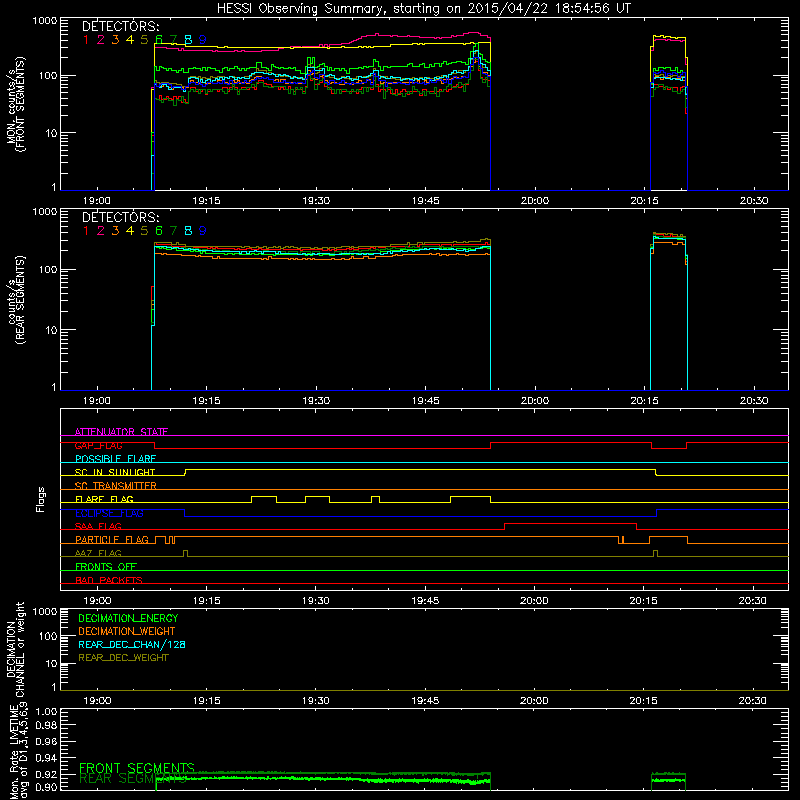Click blue detector number 9 in rear segments legend
Screen dimensions: 800x800
pyautogui.click(x=203, y=231)
